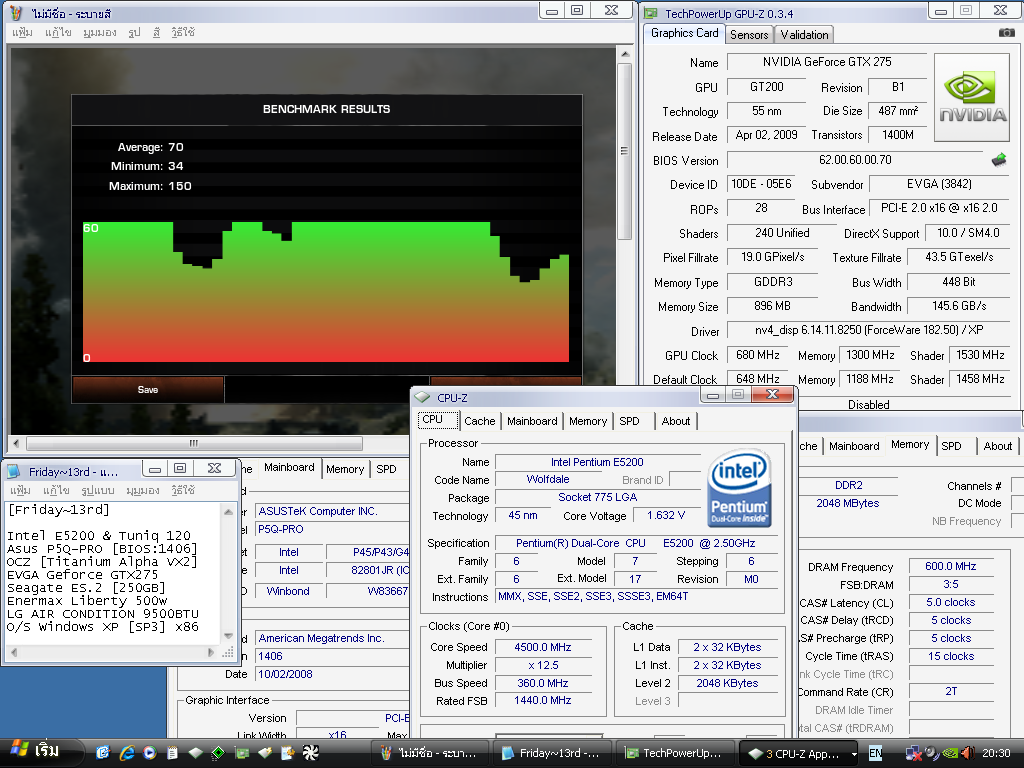1024x768 pixels.
Task: Open the แก้ไข menu in Paint
Action: click(57, 32)
